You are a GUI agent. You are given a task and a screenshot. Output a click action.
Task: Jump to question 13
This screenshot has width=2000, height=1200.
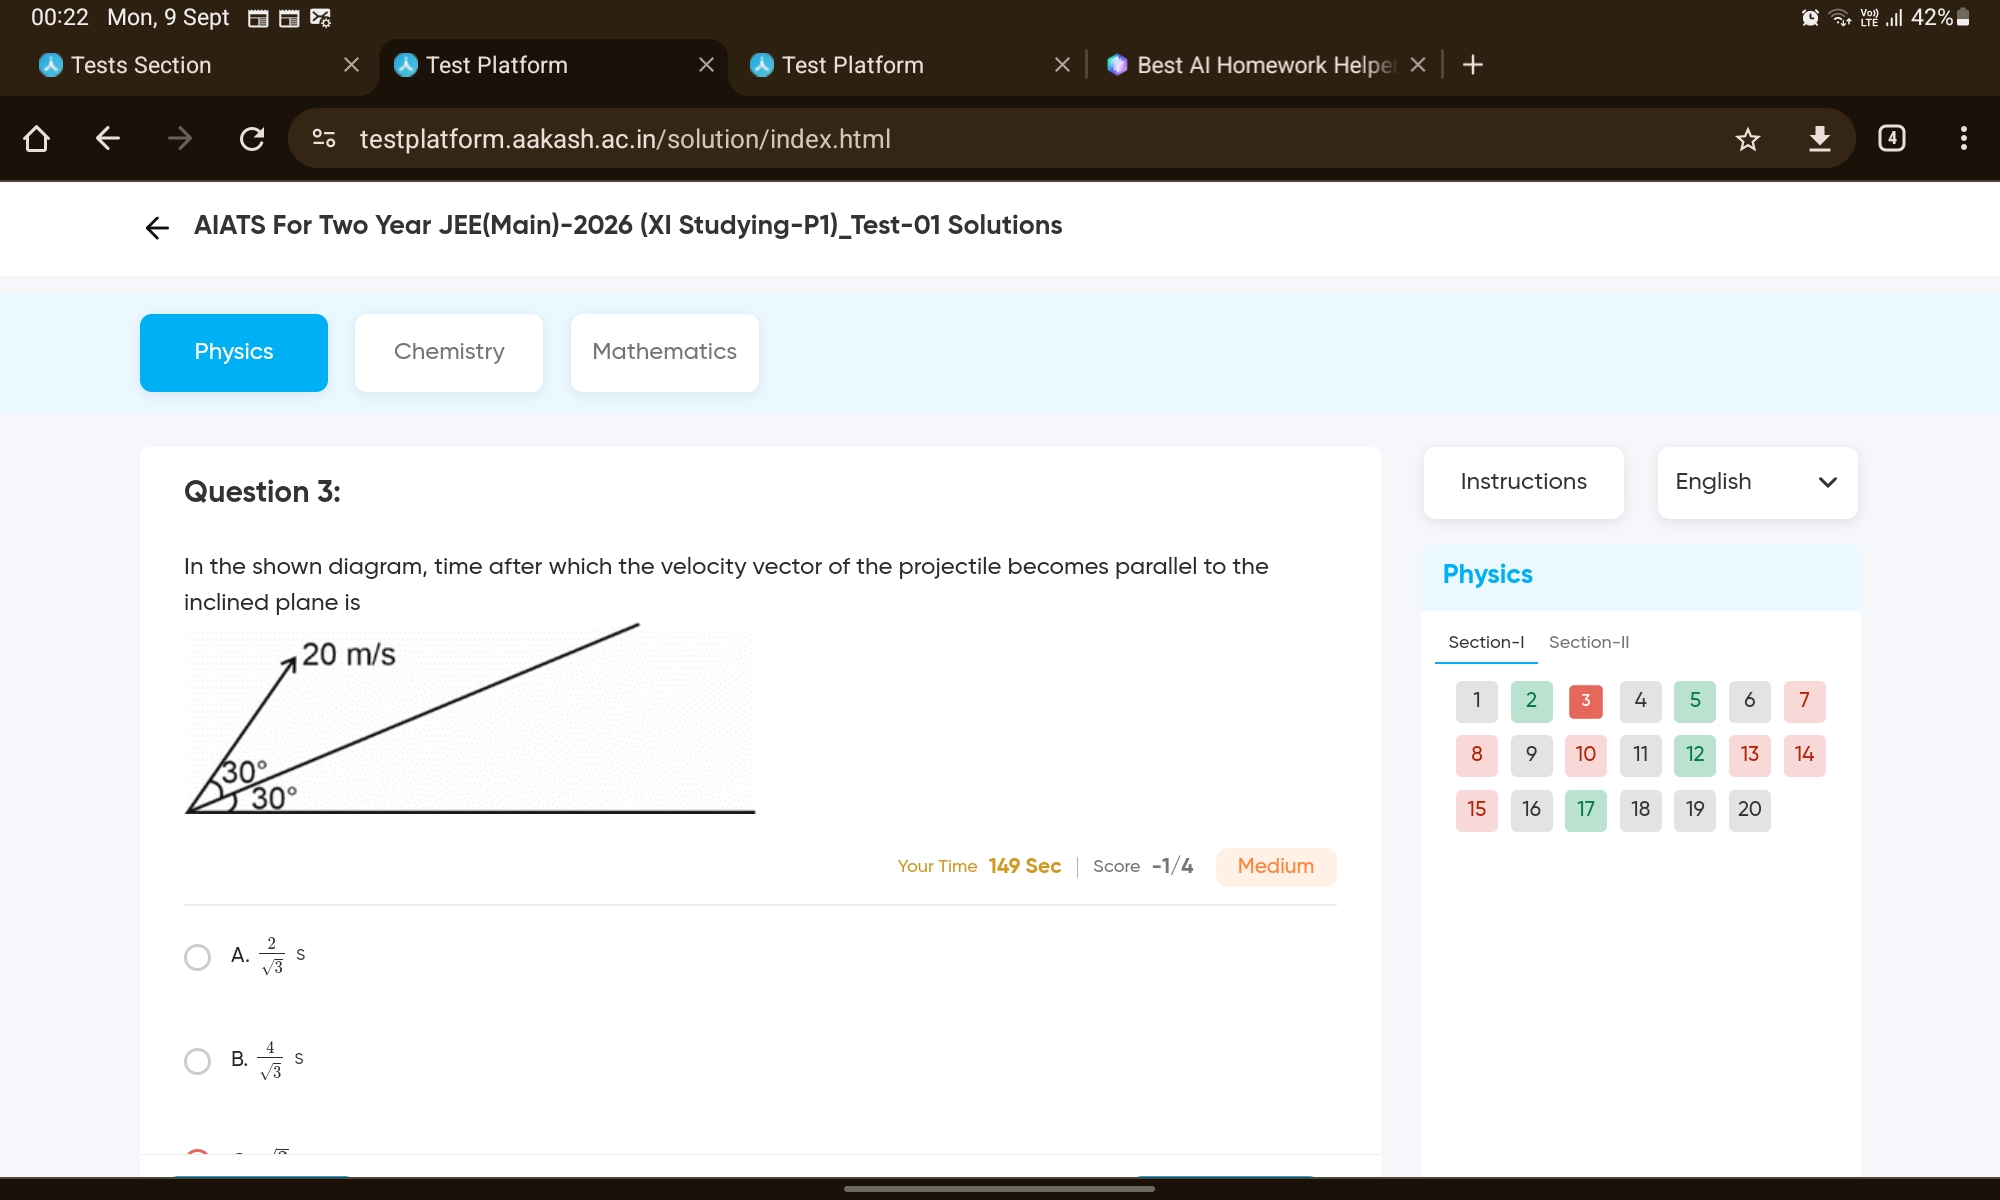tap(1750, 755)
